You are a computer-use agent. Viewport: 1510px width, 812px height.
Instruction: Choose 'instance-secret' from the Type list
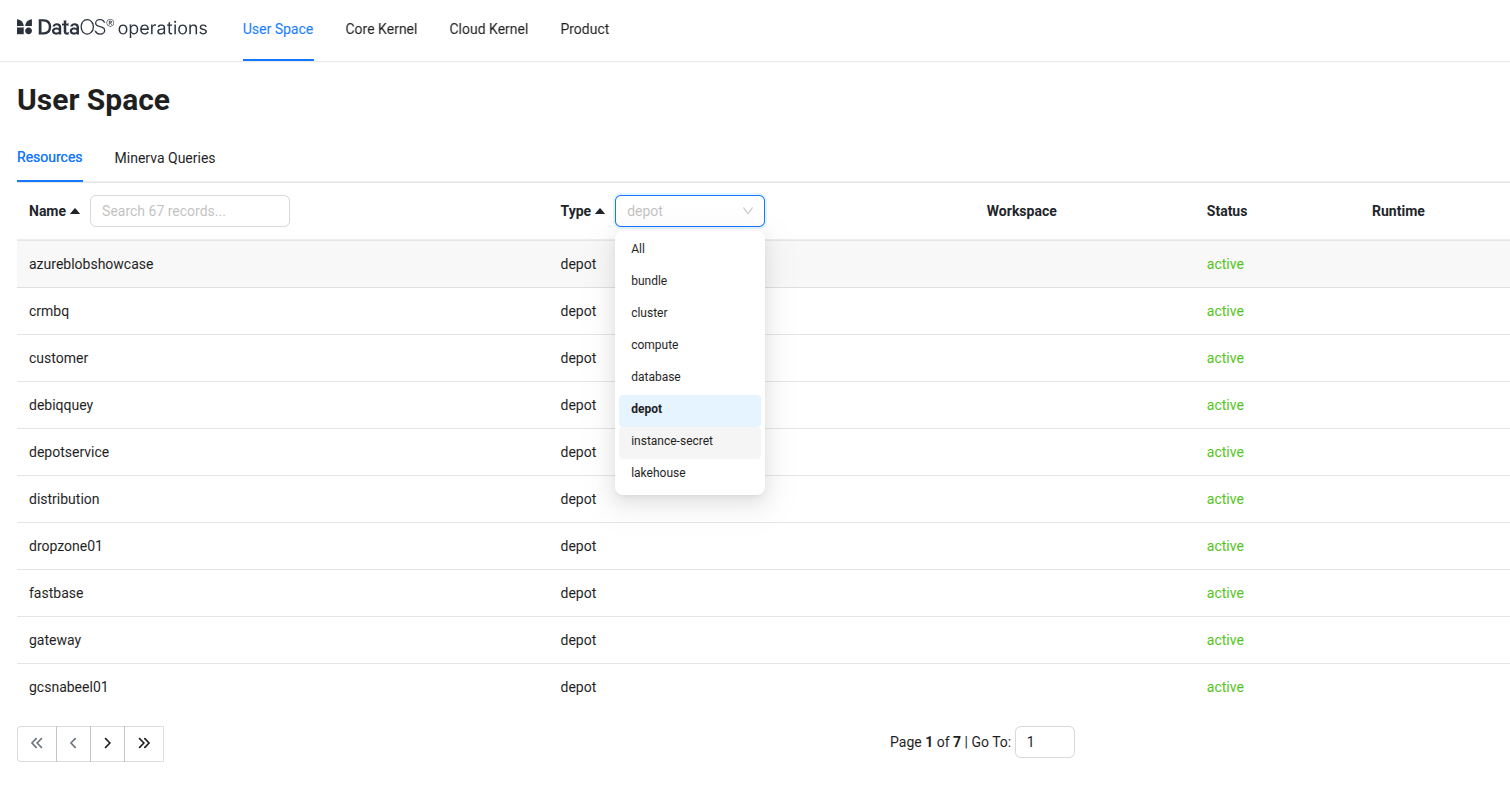click(672, 441)
